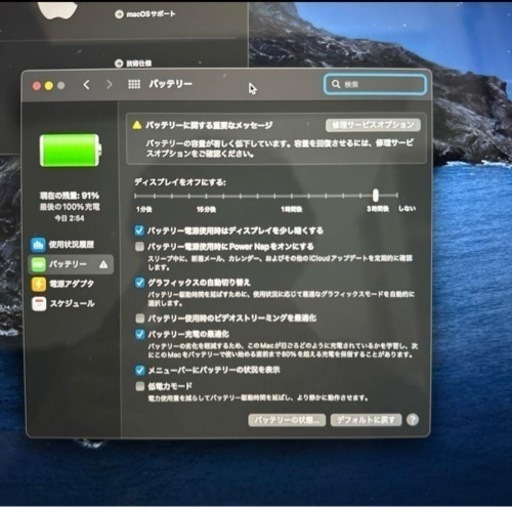Image resolution: width=512 pixels, height=507 pixels.
Task: Enable ビデオストリーミングを最適化 checkbox
Action: click(x=140, y=318)
